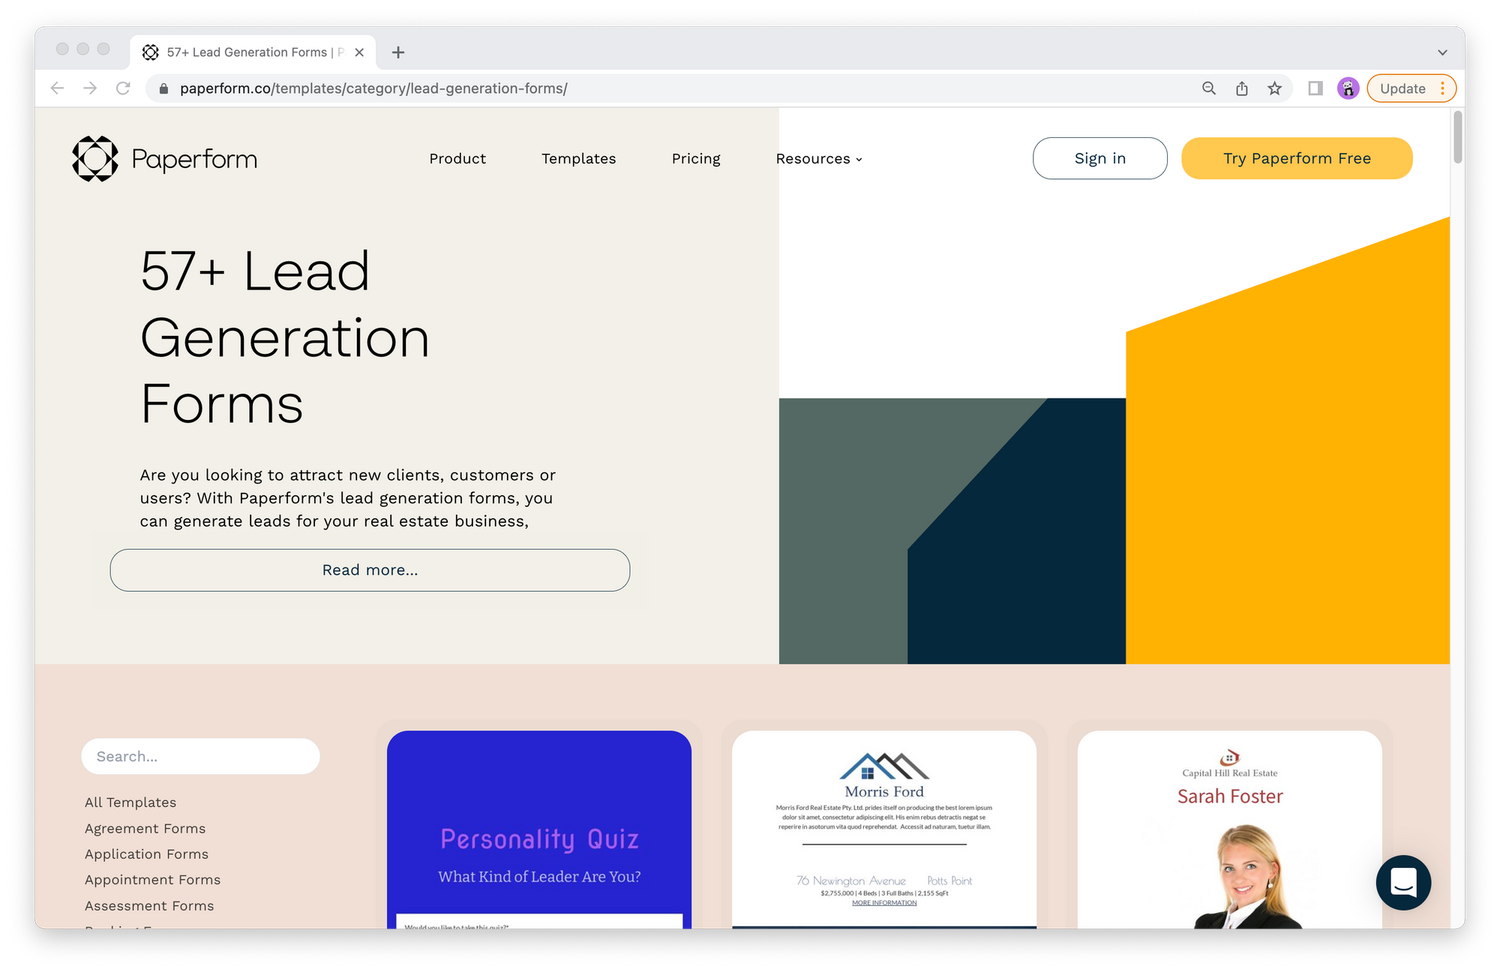Screen dimensions: 1500x972
Task: Toggle the browser side panel icon
Action: [x=1315, y=89]
